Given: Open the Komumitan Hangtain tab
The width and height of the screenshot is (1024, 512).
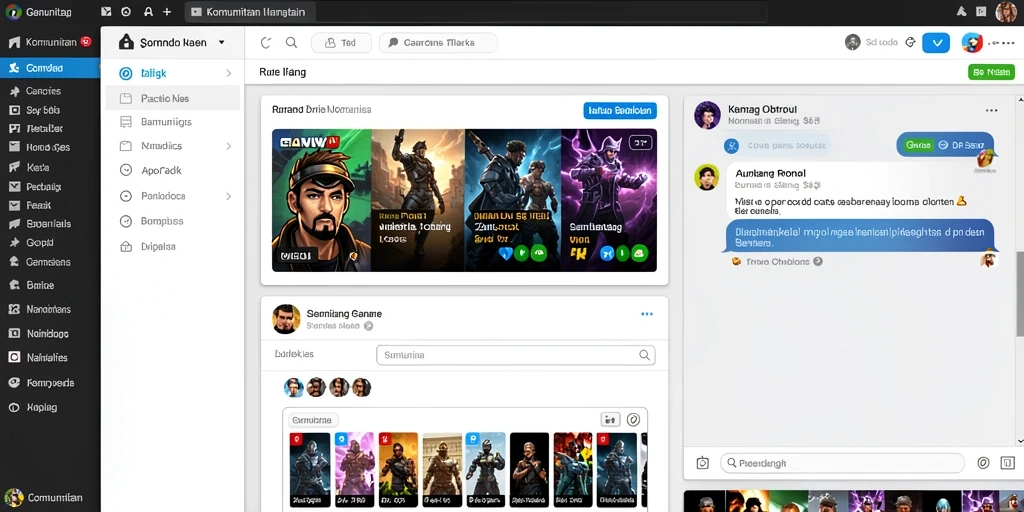Looking at the screenshot, I should [250, 12].
